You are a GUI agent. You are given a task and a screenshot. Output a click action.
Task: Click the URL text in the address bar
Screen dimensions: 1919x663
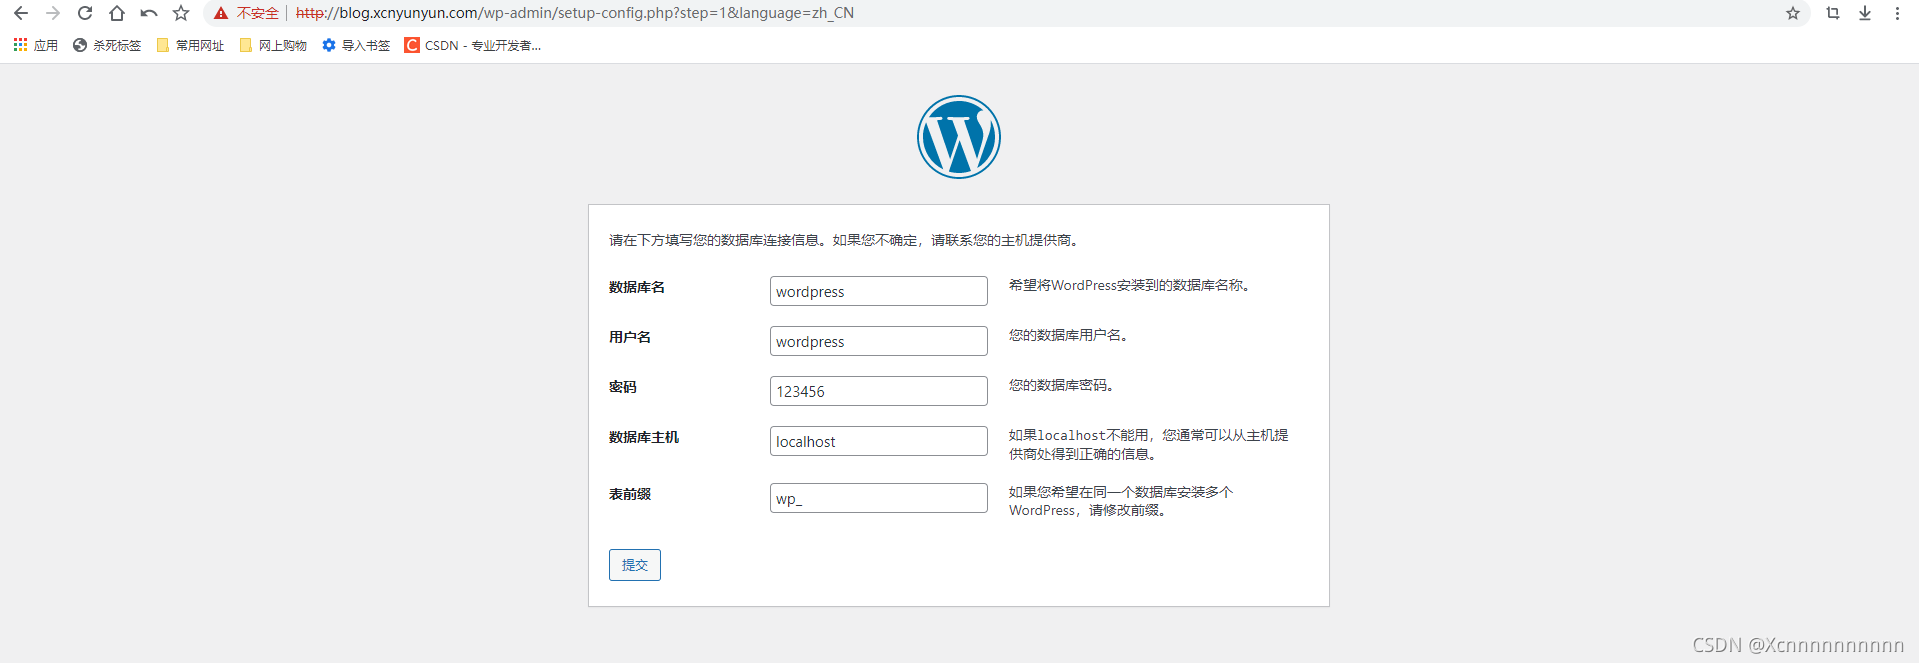[575, 13]
